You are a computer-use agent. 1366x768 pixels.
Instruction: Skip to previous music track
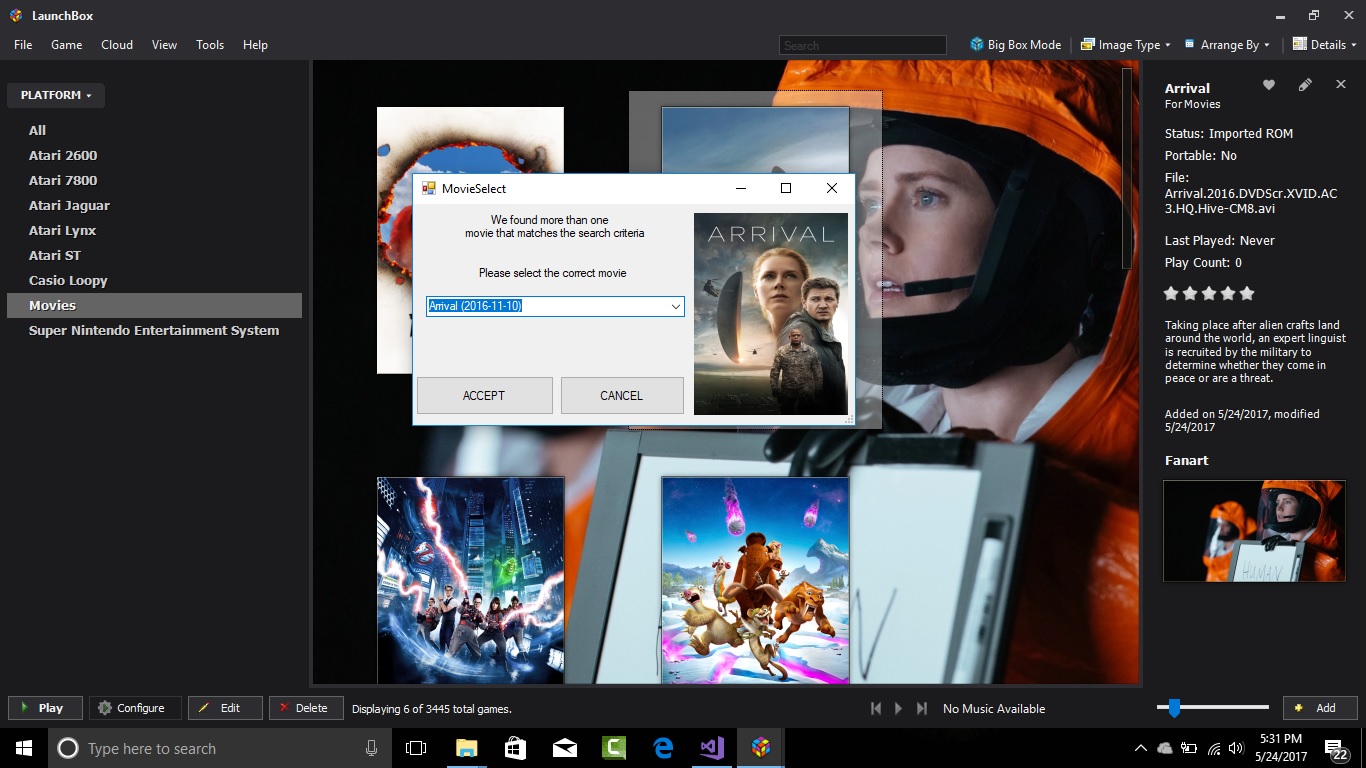876,708
